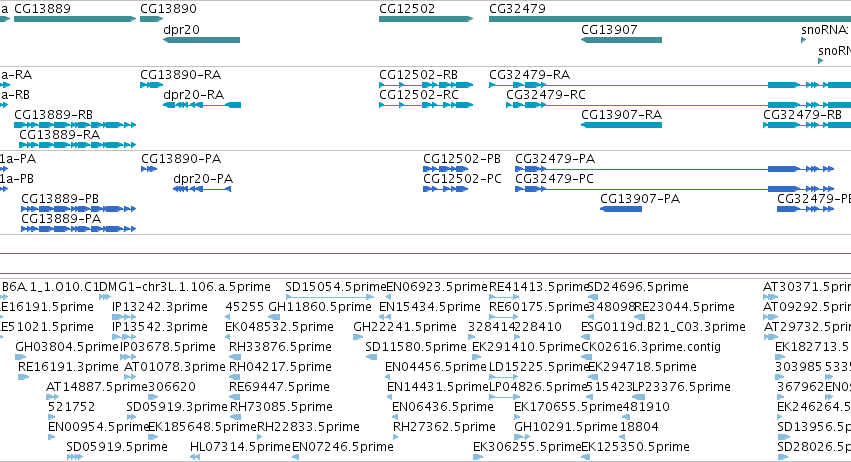Open EST ESG0119d.B21_C03.3prime
Image resolution: width=851 pixels, height=462 pixels.
(663, 327)
